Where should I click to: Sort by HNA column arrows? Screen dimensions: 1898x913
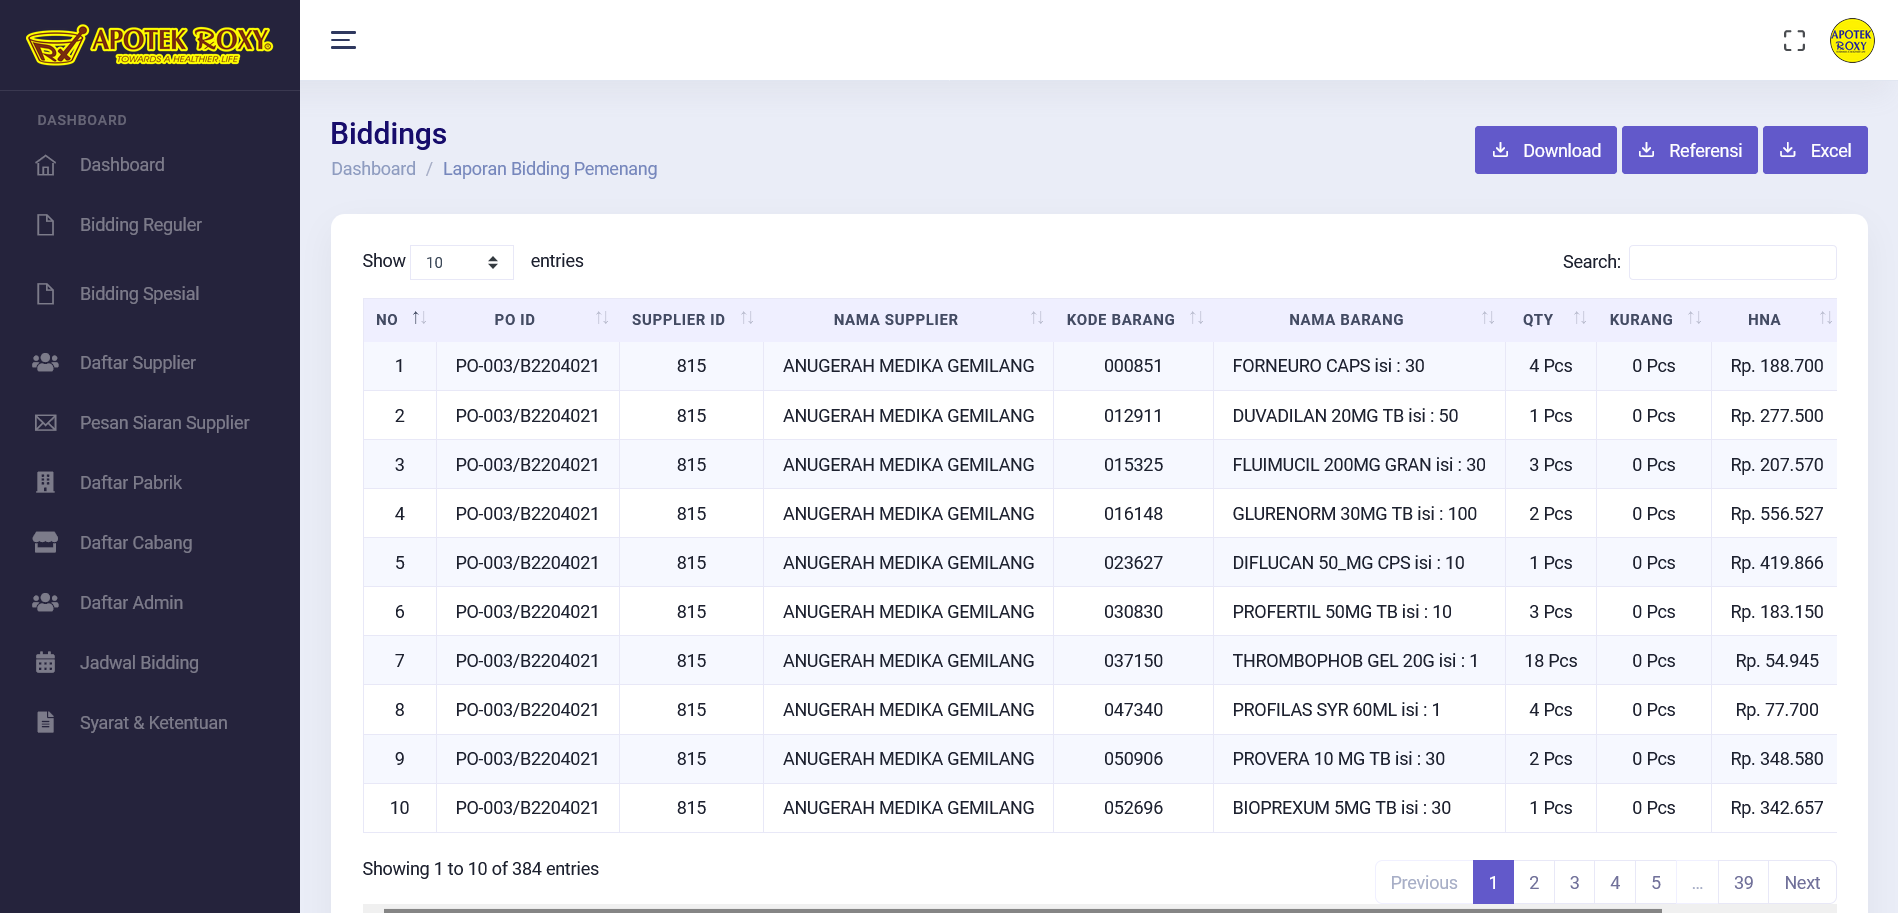click(1826, 318)
